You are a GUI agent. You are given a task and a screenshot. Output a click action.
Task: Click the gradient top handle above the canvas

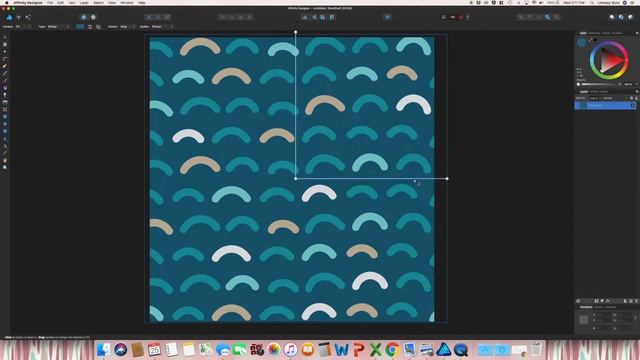point(296,32)
